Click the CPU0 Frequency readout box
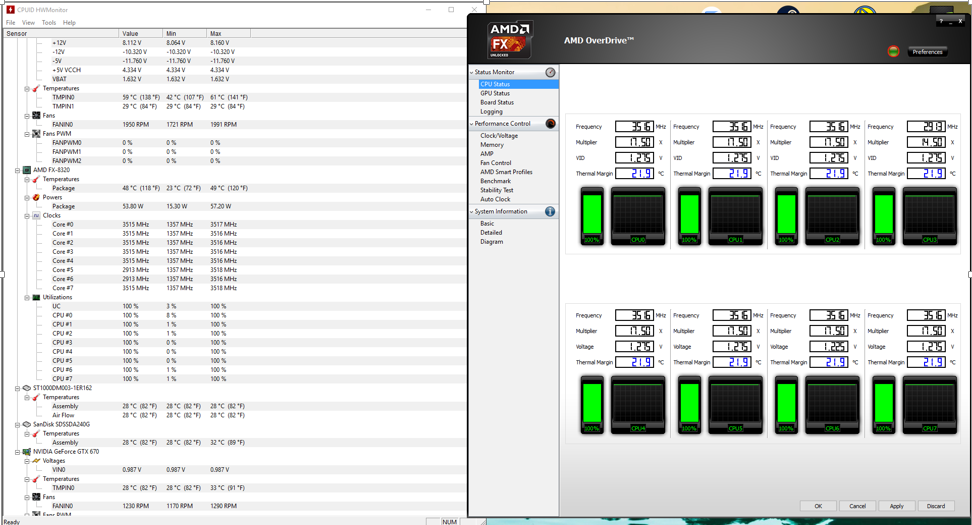972x525 pixels. (634, 126)
